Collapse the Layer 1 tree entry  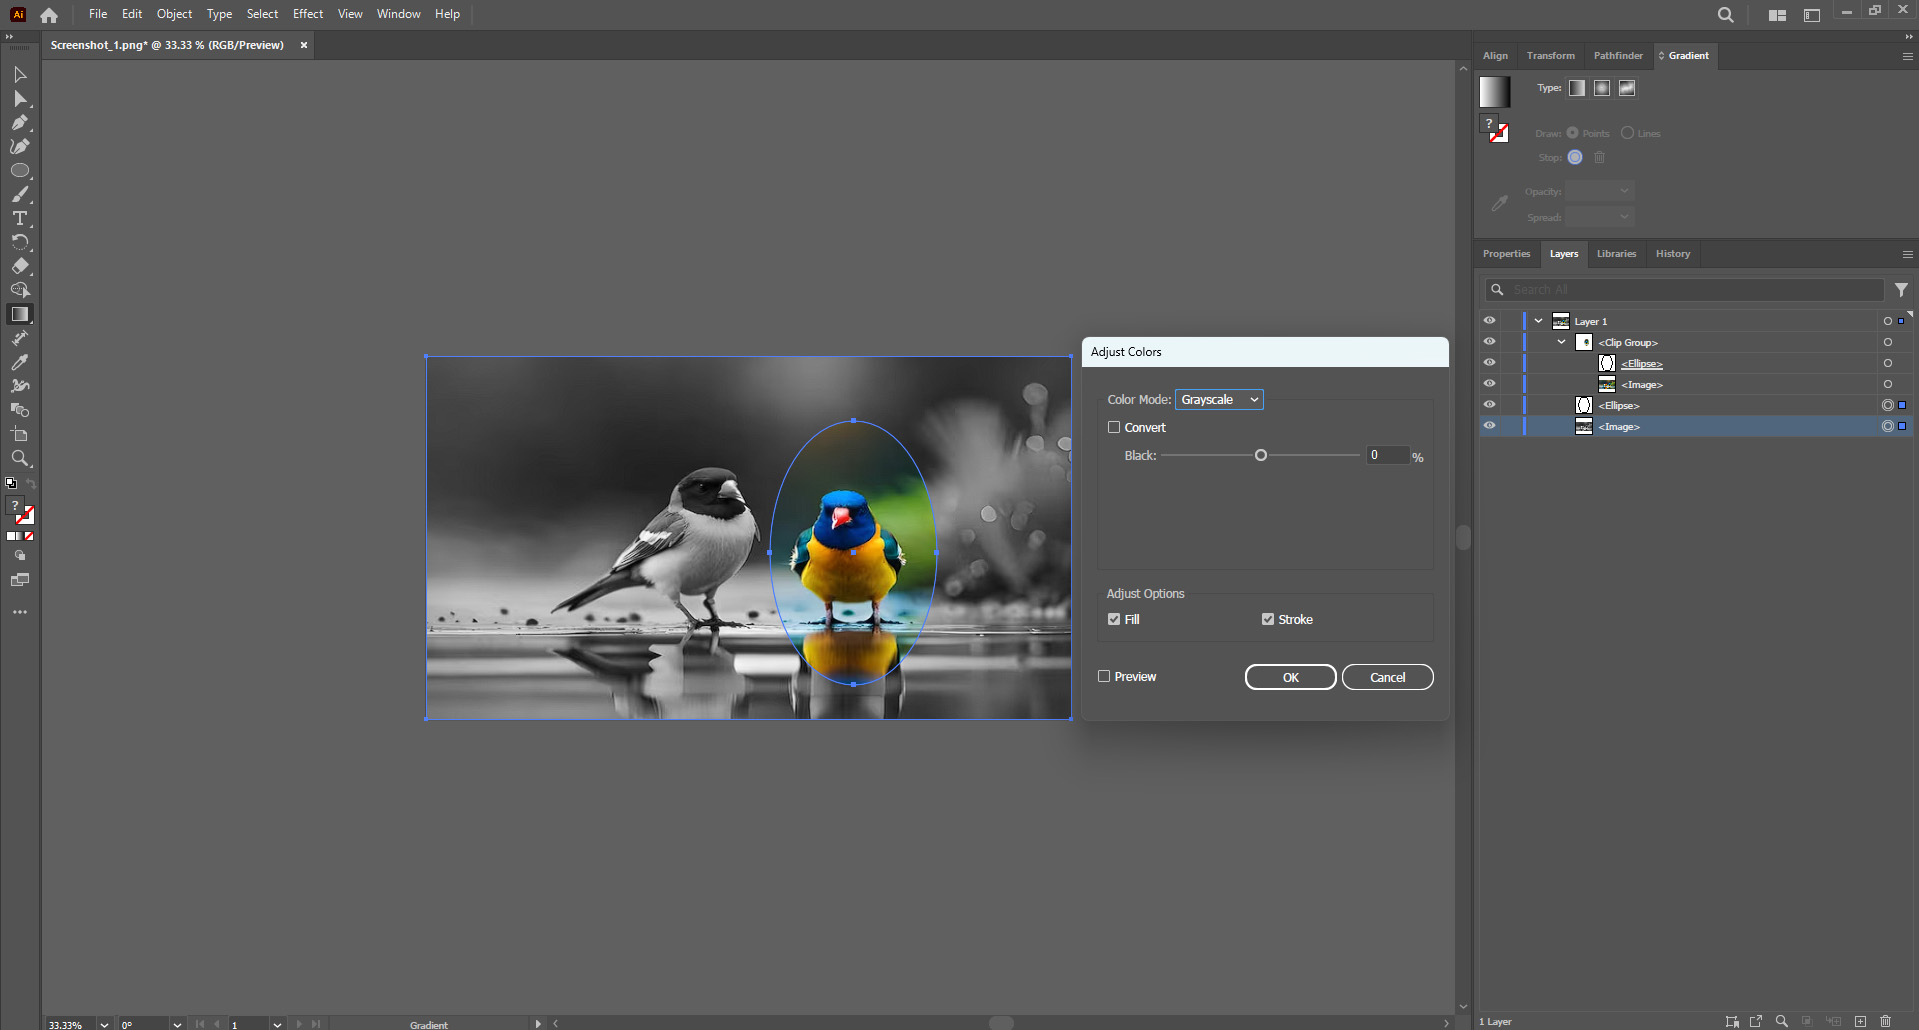(1537, 320)
